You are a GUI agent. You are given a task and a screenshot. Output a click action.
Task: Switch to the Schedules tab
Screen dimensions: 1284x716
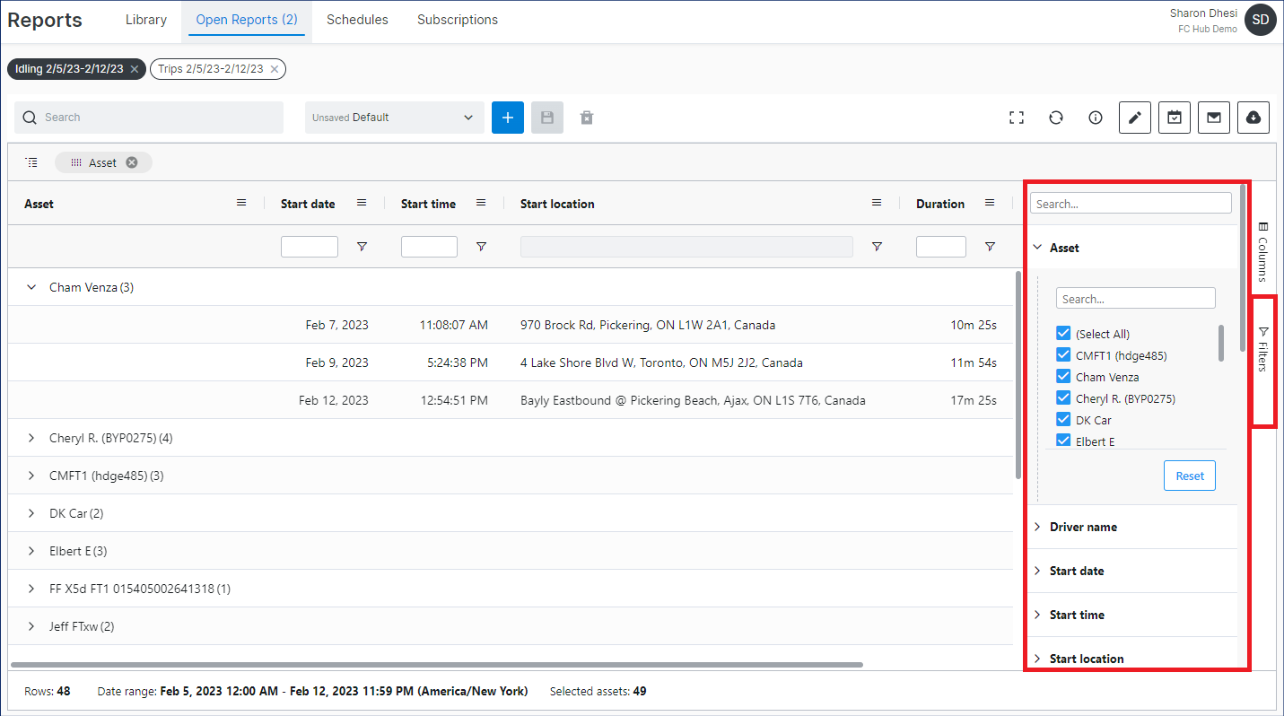click(x=357, y=20)
